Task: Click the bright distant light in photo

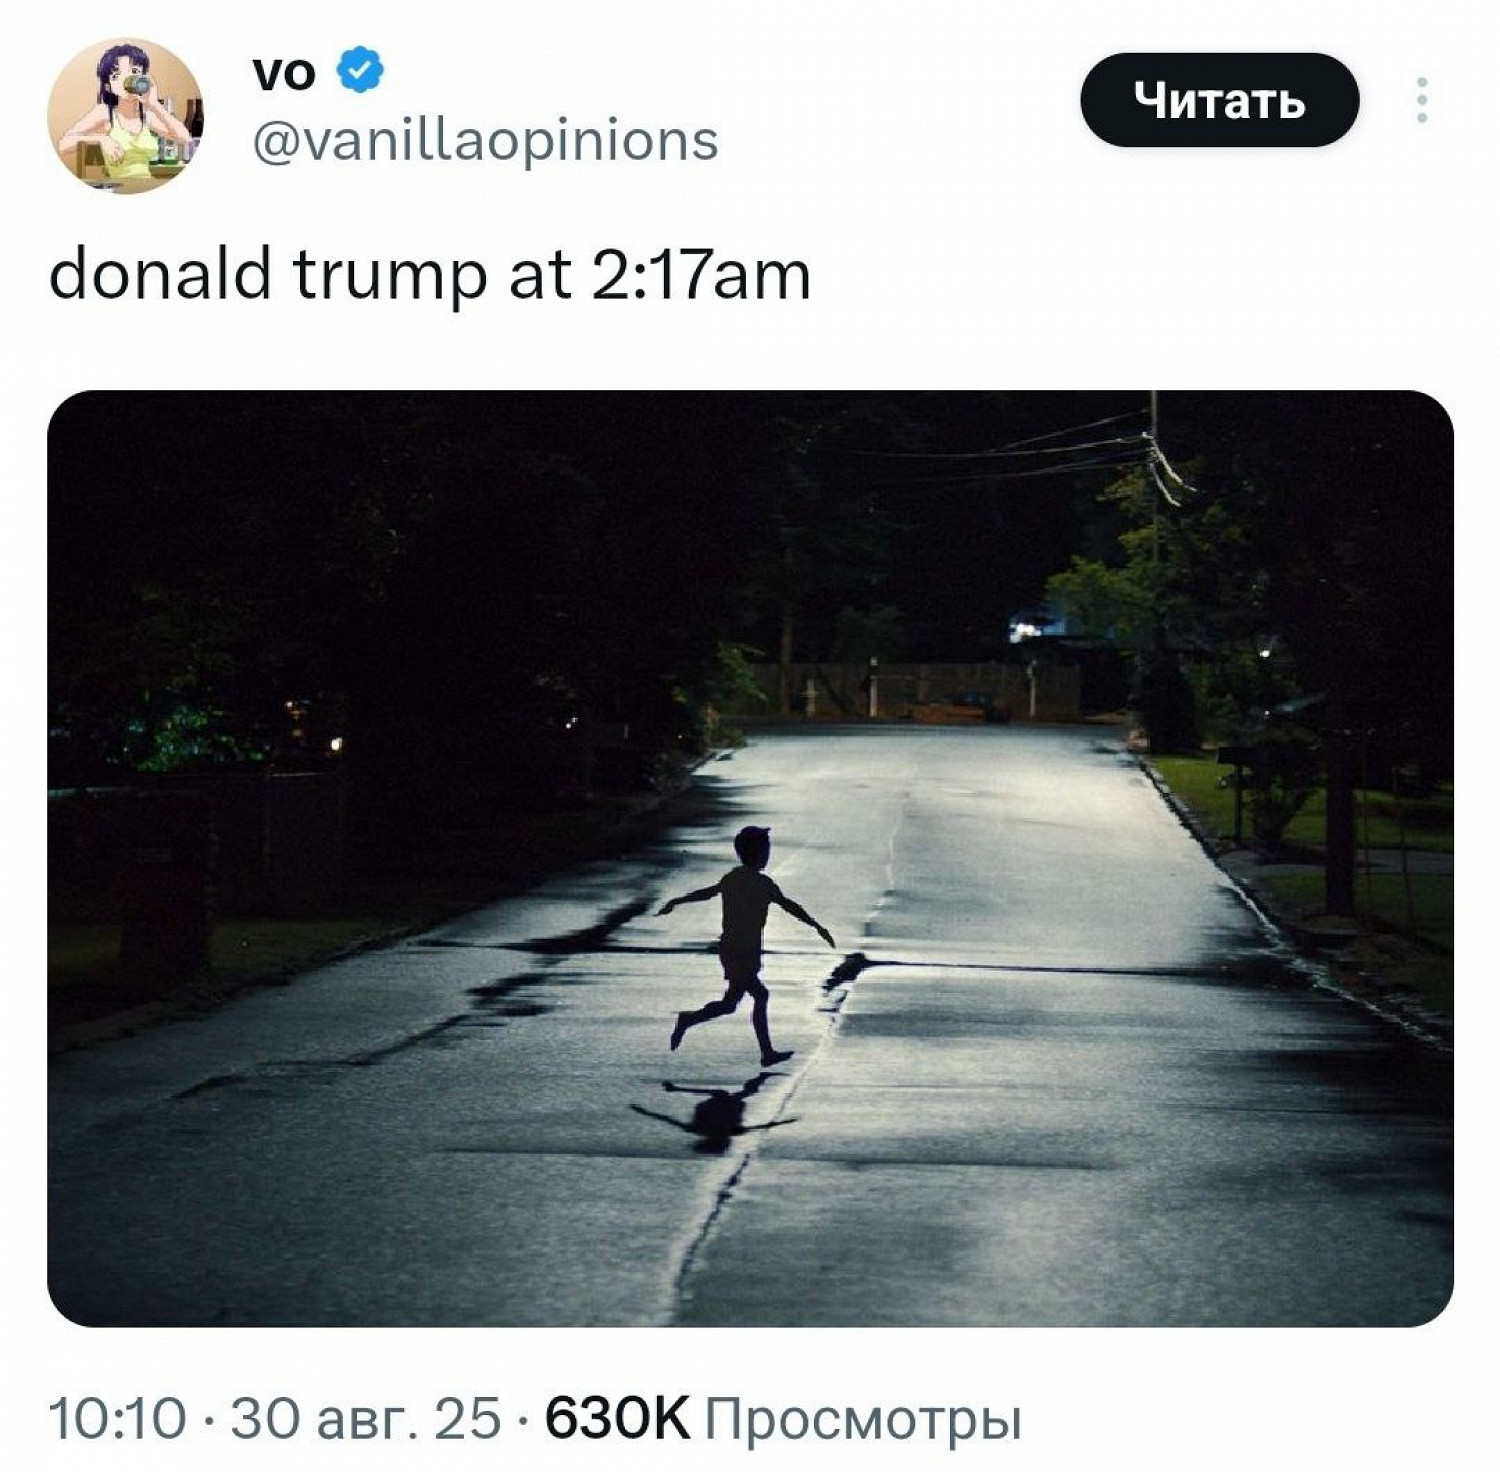Action: click(1025, 630)
